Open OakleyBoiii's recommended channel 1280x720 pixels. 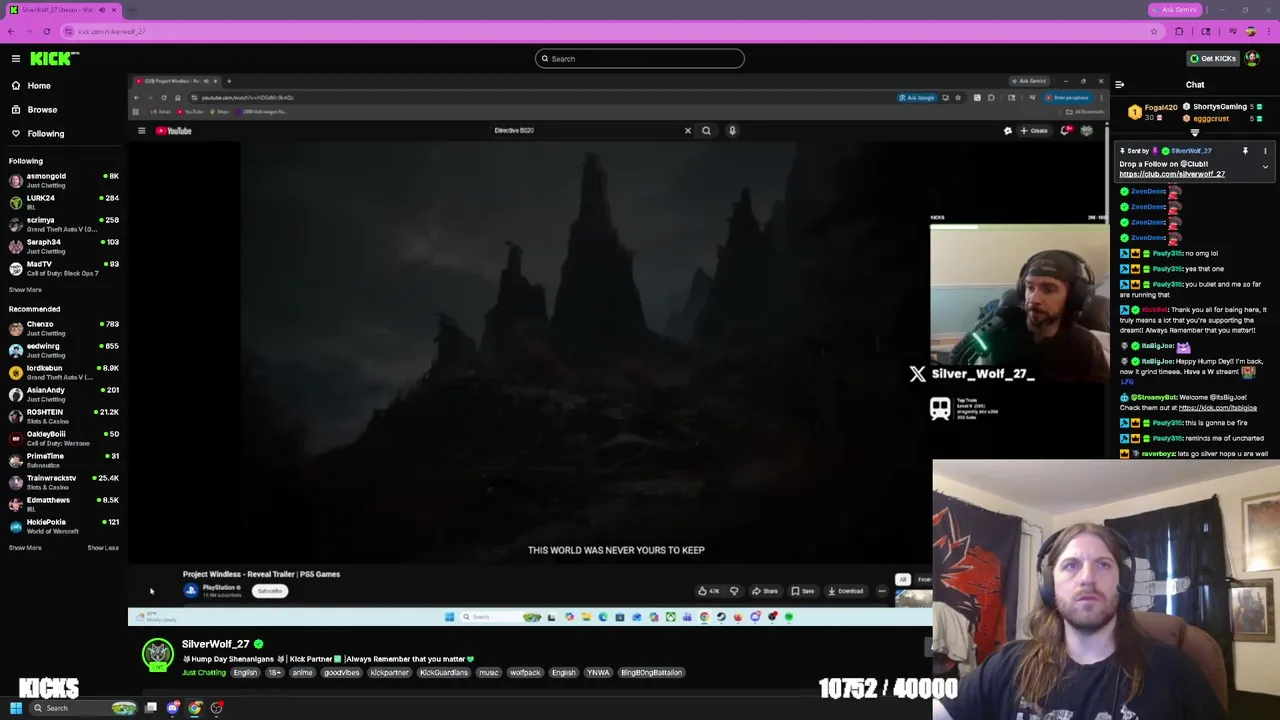point(64,438)
